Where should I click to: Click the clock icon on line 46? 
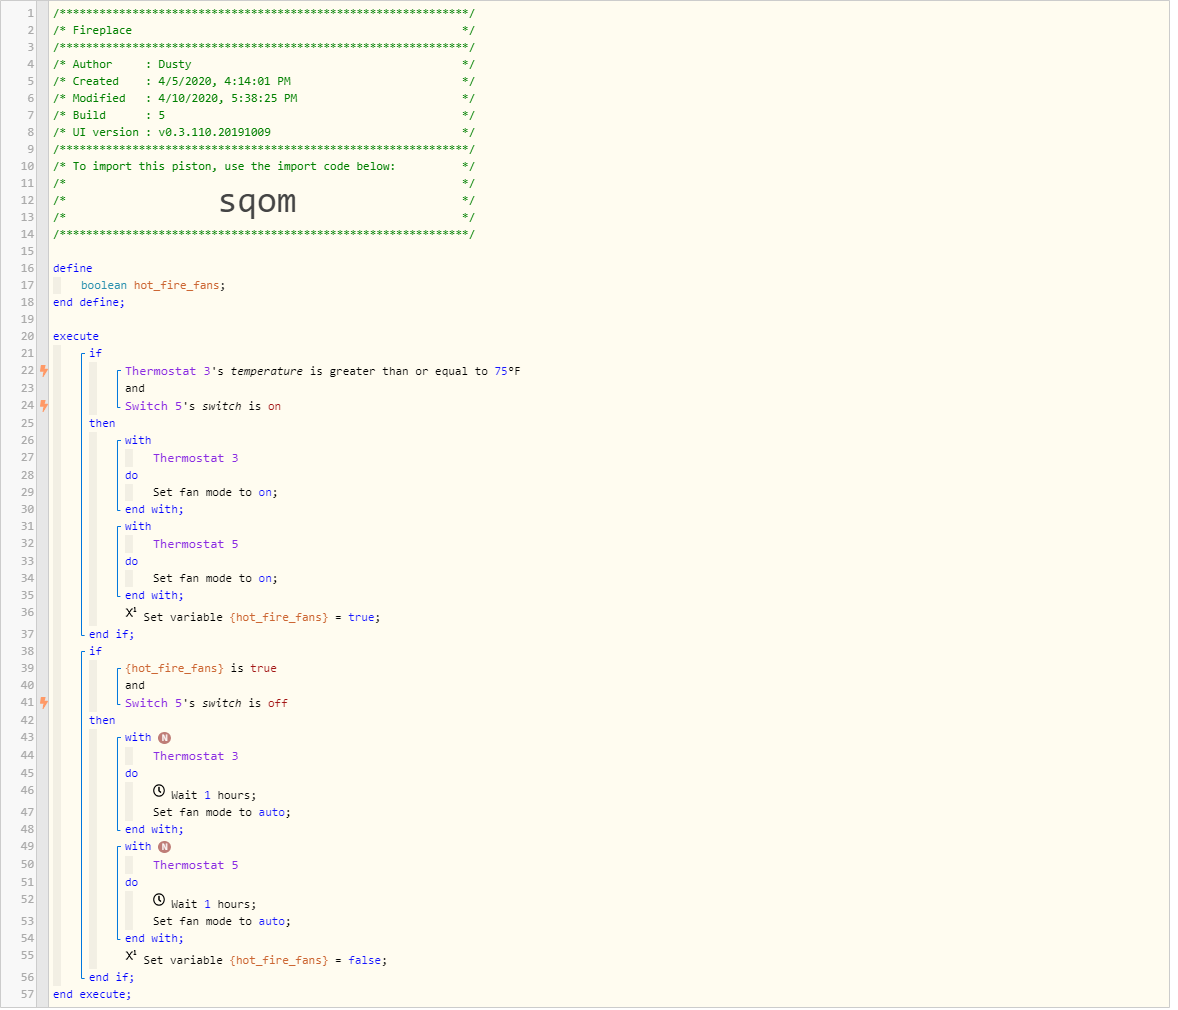159,791
